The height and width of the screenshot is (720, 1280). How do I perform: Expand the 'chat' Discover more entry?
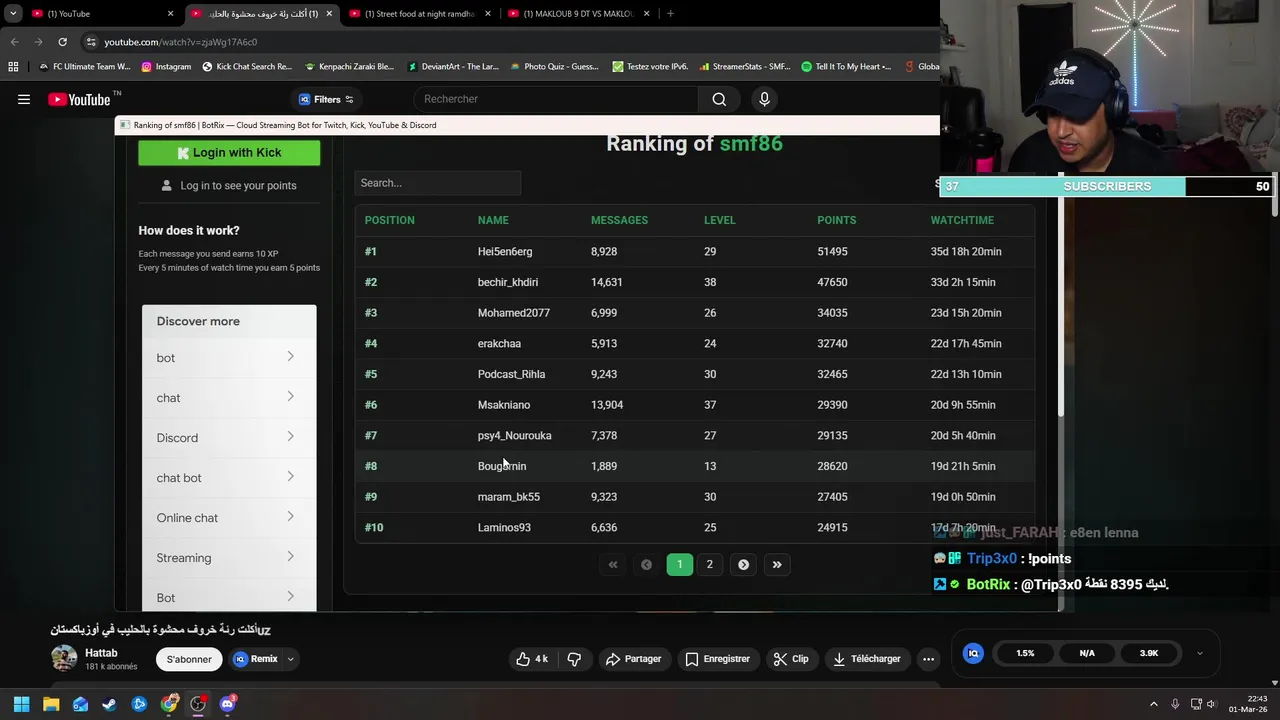pos(229,397)
